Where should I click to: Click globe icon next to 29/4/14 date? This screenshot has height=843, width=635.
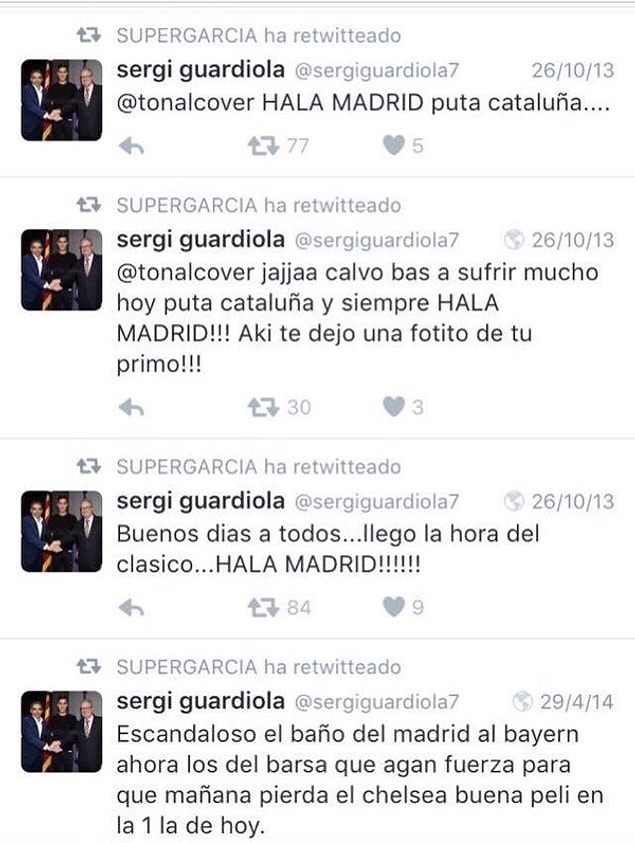[x=523, y=701]
